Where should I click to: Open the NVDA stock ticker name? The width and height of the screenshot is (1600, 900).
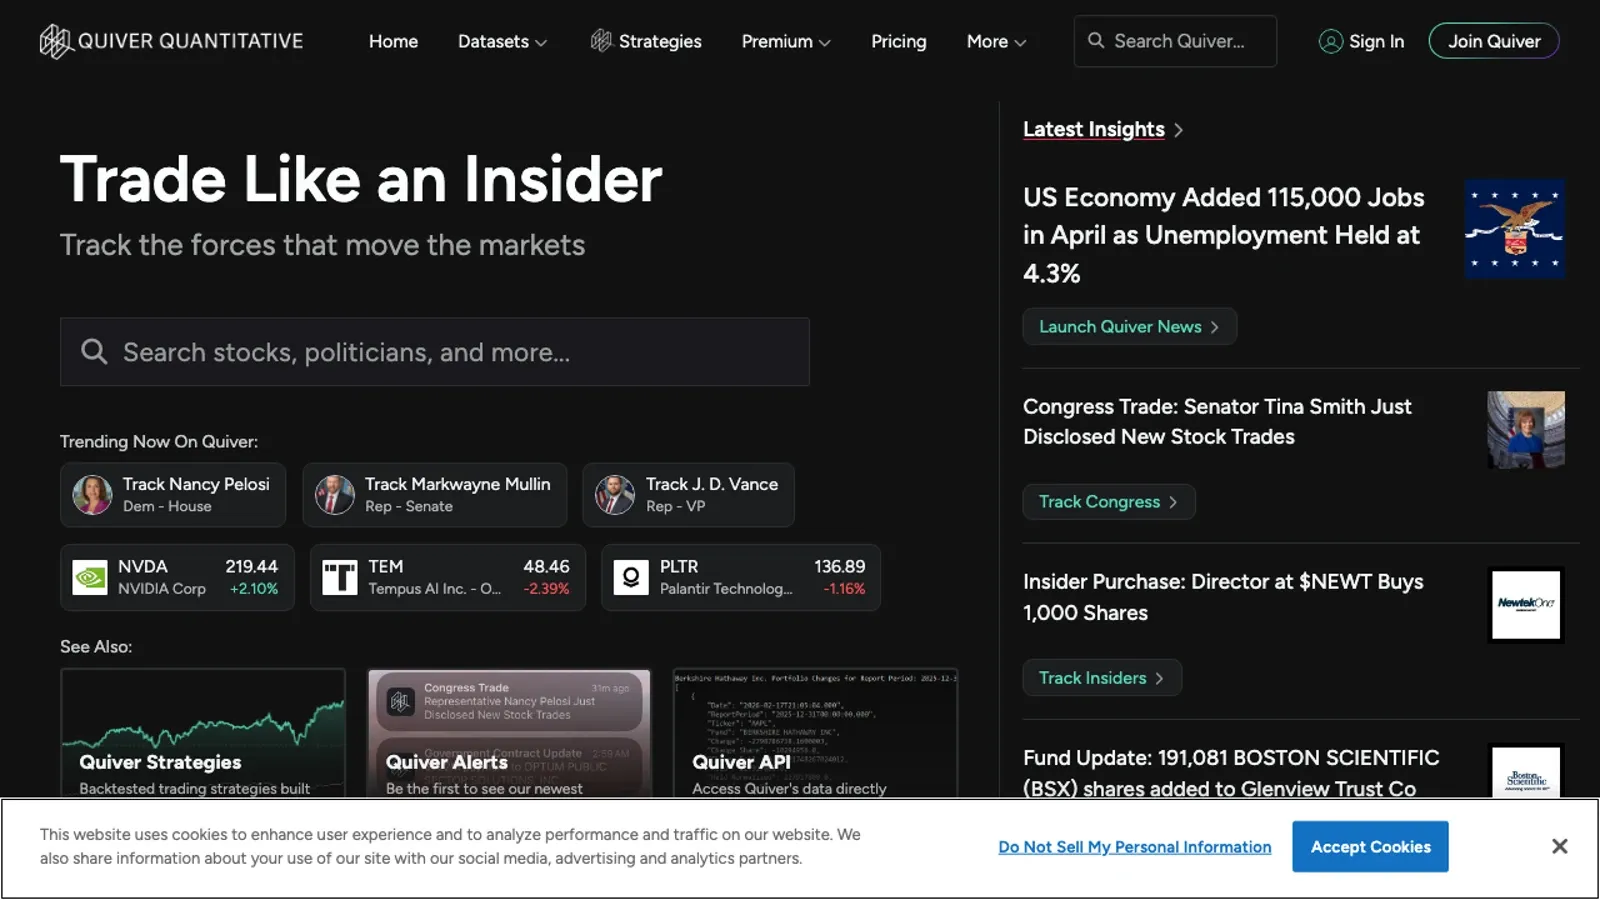[x=143, y=566]
